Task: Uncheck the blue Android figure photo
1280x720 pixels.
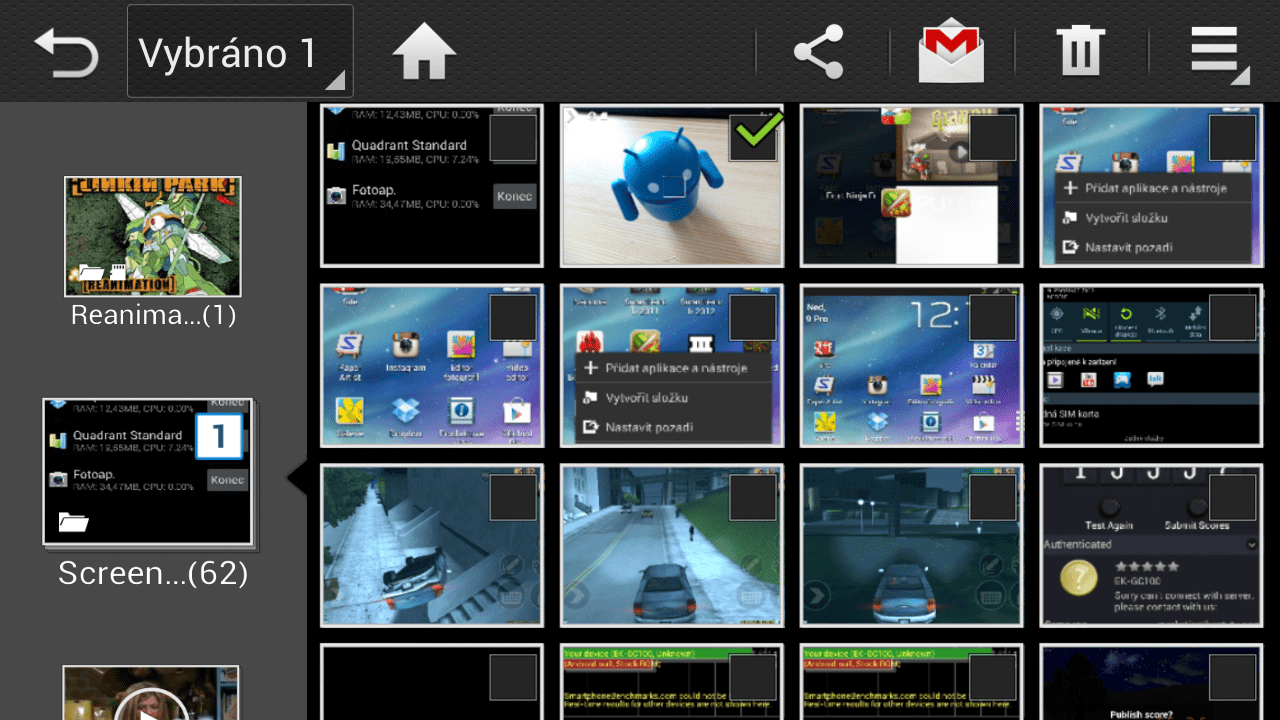Action: (753, 137)
